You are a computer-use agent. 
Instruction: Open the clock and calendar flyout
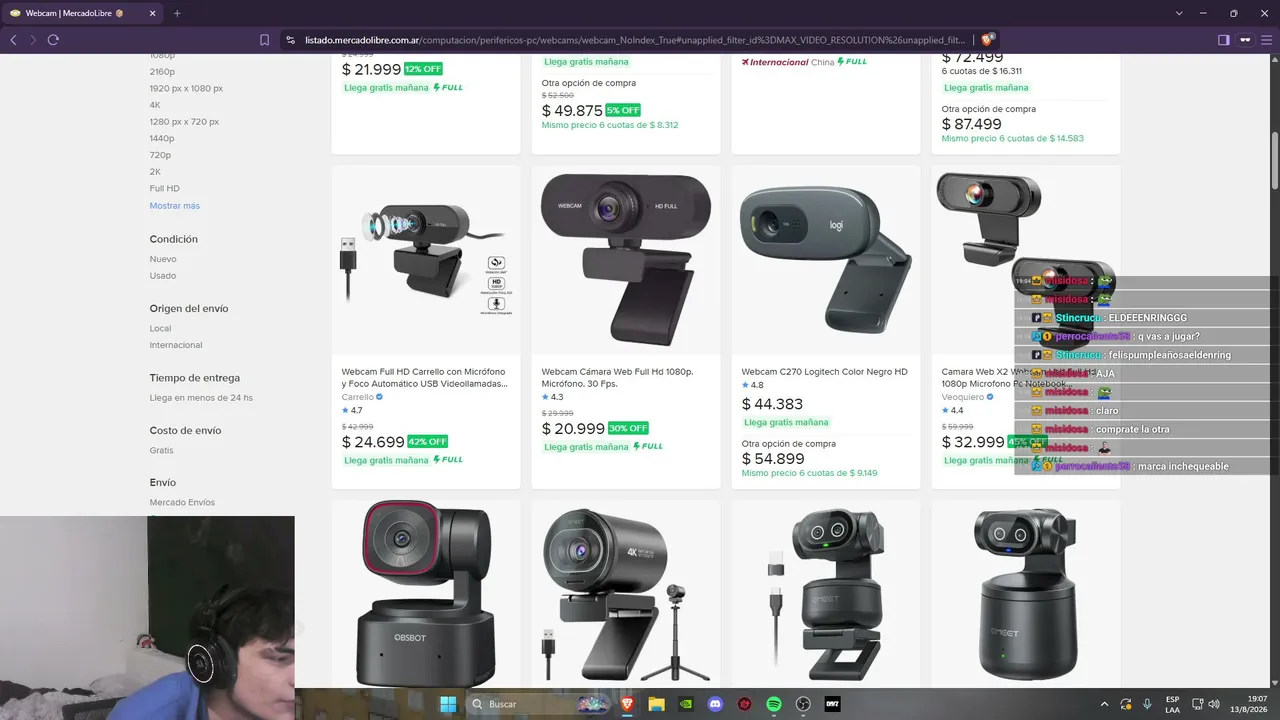1250,704
